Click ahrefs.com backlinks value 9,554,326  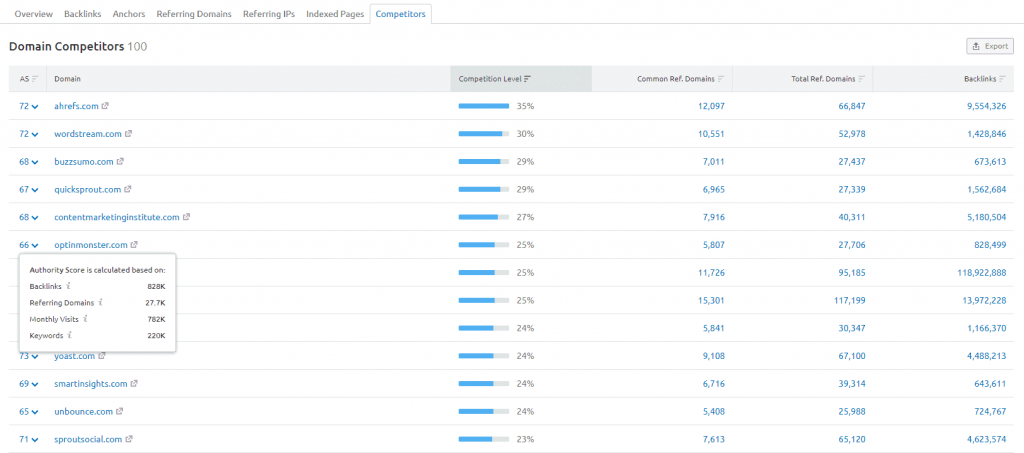tap(987, 106)
